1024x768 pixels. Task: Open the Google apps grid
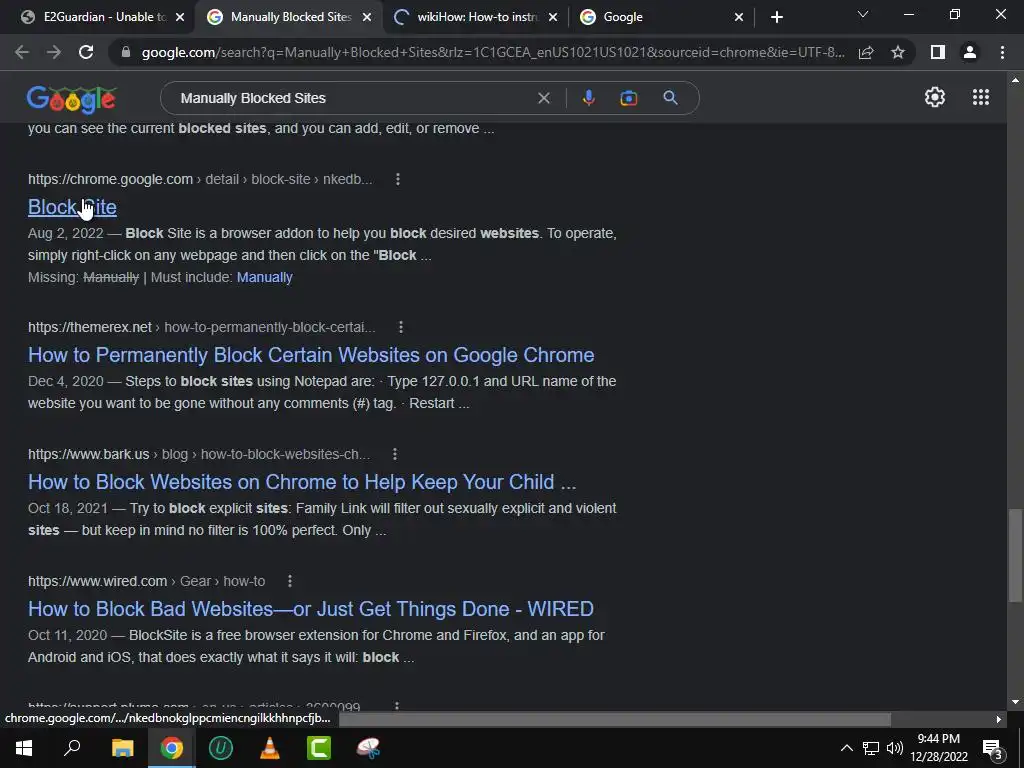pyautogui.click(x=981, y=97)
